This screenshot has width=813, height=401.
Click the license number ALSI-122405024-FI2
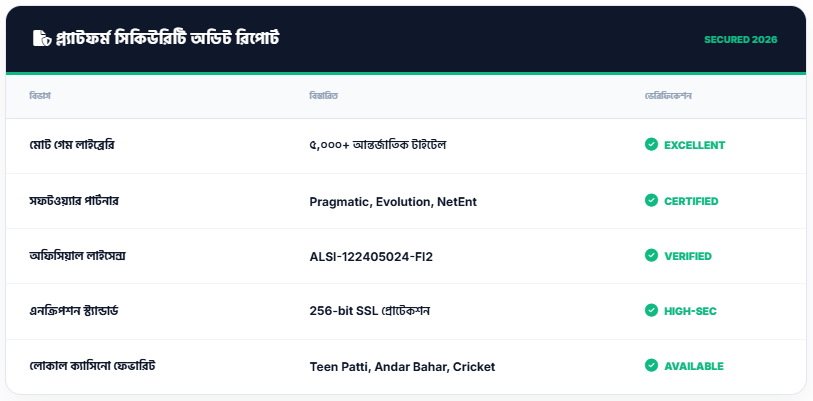[371, 257]
